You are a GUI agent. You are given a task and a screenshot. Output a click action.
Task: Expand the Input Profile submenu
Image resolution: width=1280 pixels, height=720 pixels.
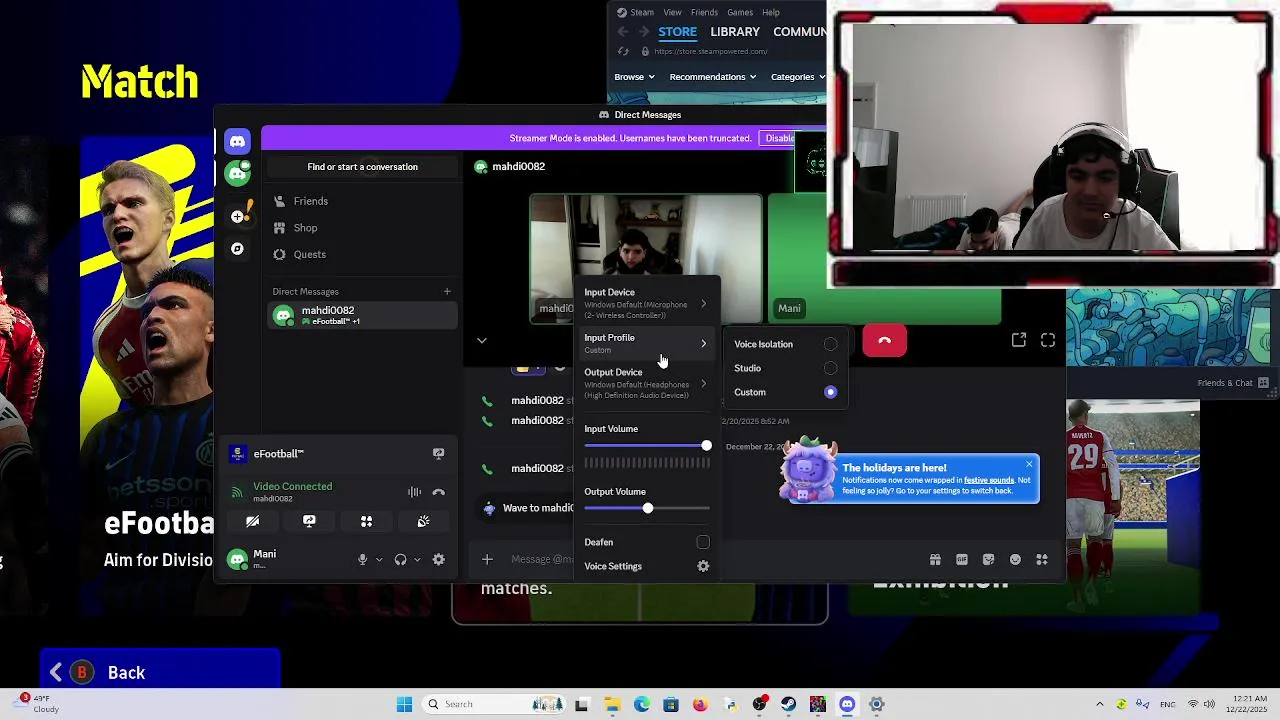click(x=647, y=343)
